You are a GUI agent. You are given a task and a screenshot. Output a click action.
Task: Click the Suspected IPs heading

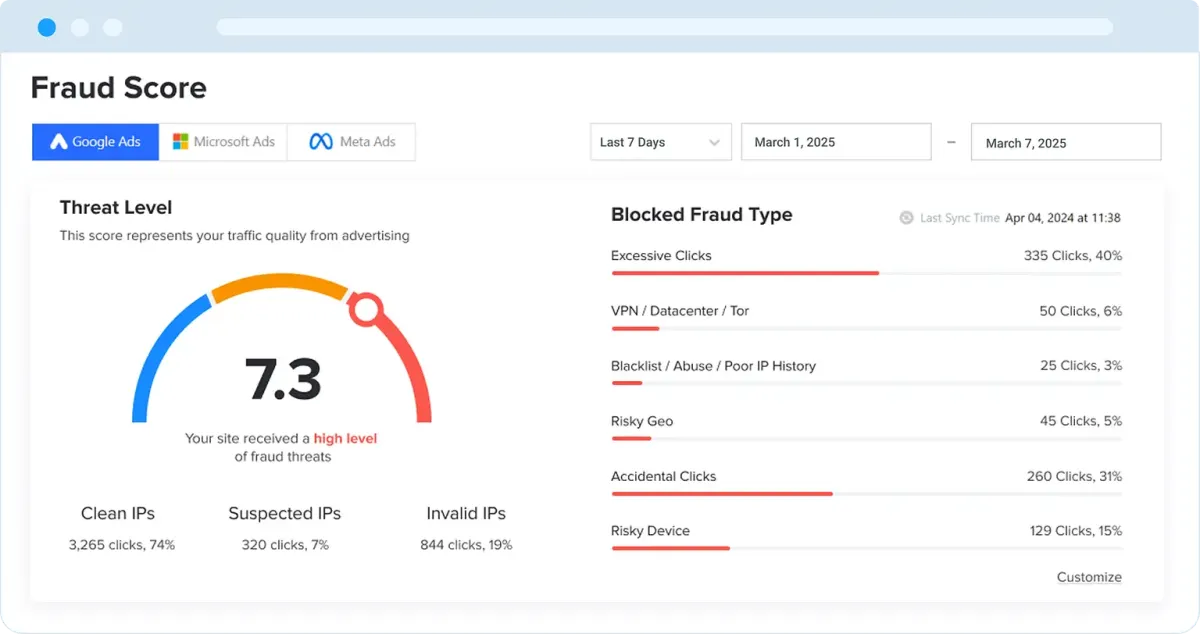click(284, 514)
